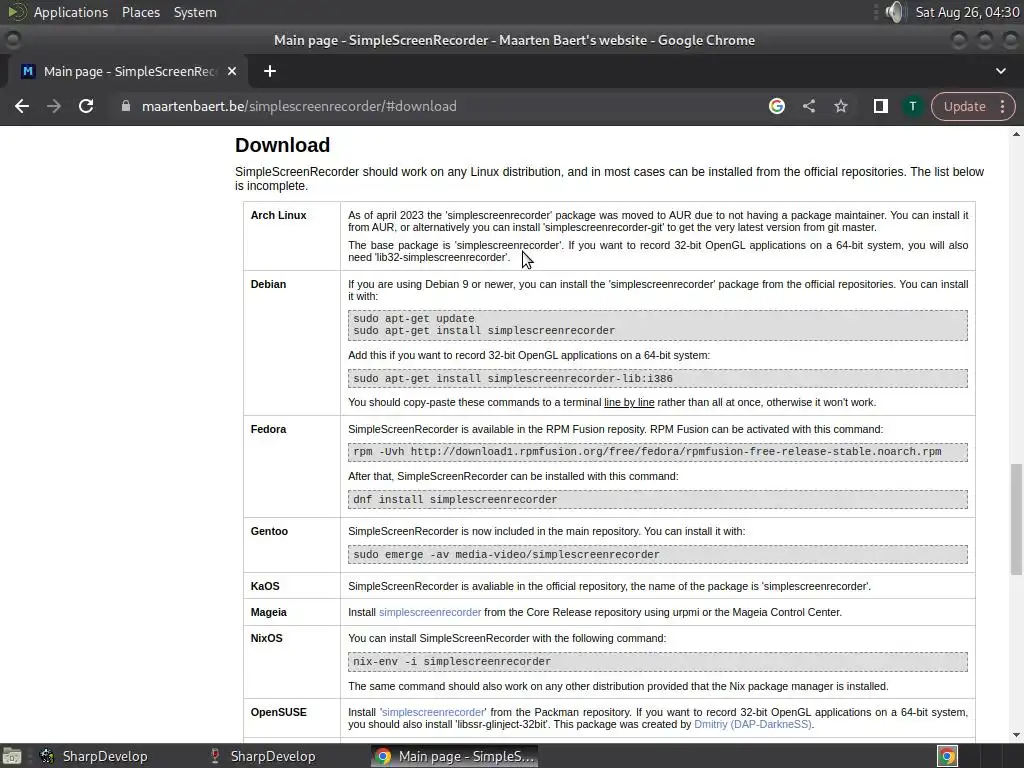Switch to second SharpDevelop wine window

pos(261,756)
